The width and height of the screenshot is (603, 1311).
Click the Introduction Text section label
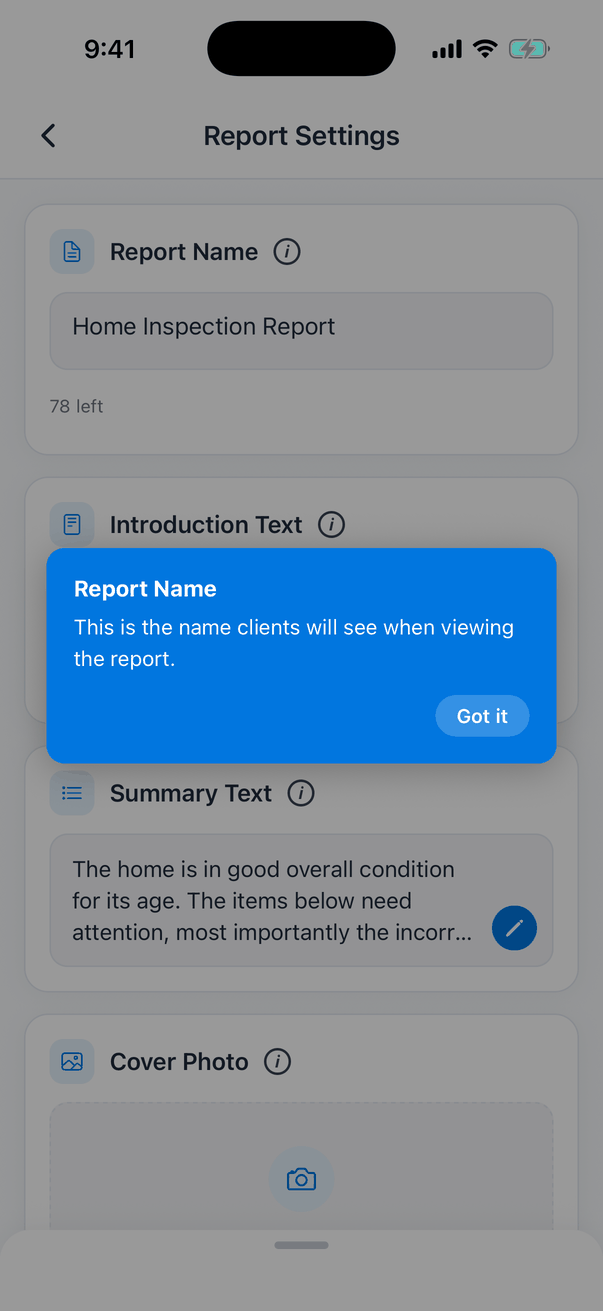[206, 524]
